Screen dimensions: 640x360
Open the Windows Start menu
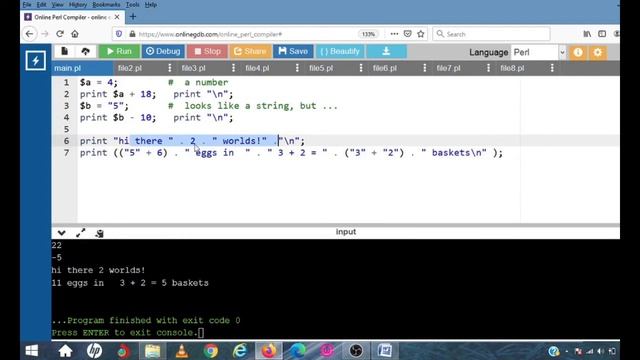pos(32,351)
